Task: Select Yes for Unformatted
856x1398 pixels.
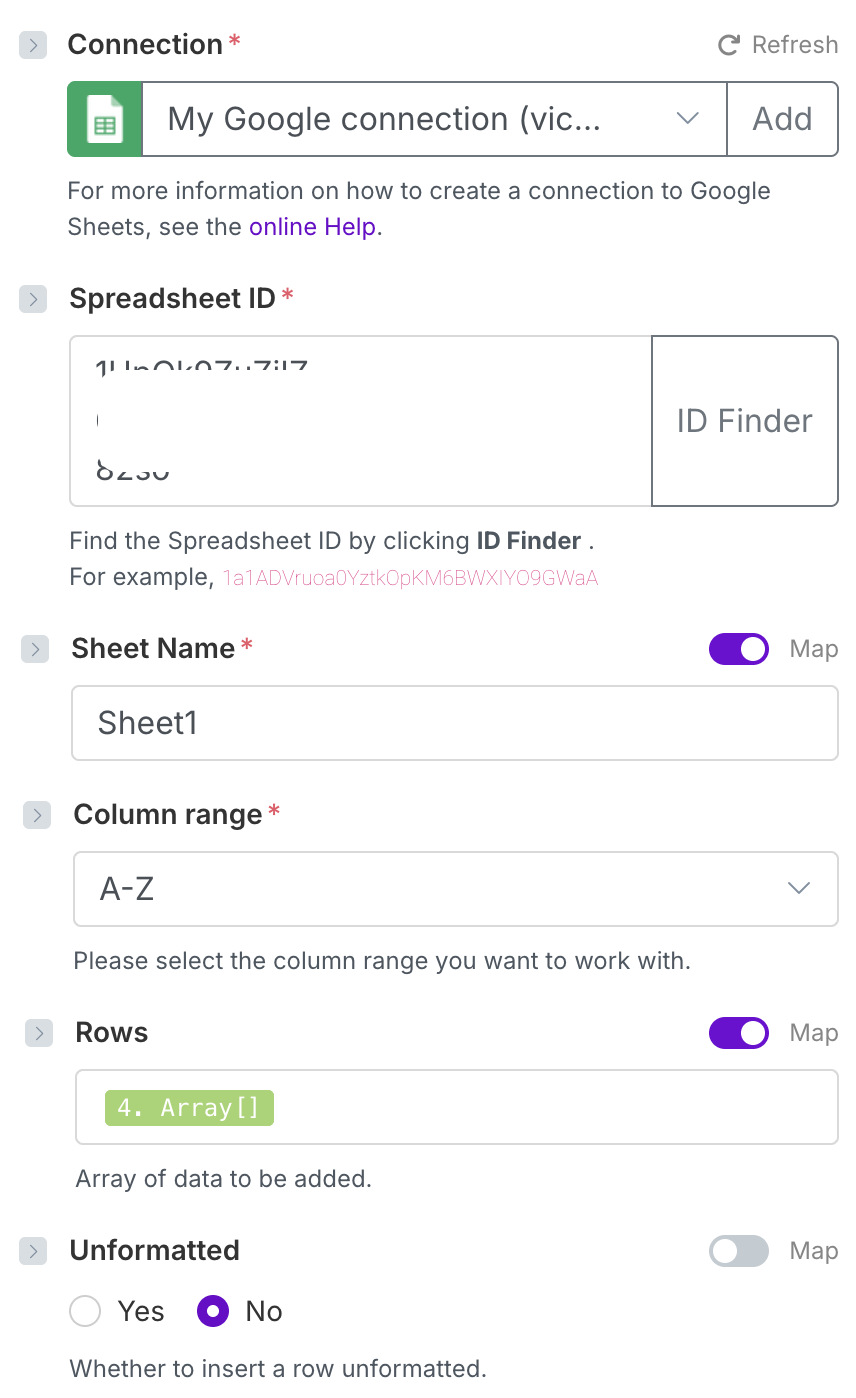Action: [86, 1311]
